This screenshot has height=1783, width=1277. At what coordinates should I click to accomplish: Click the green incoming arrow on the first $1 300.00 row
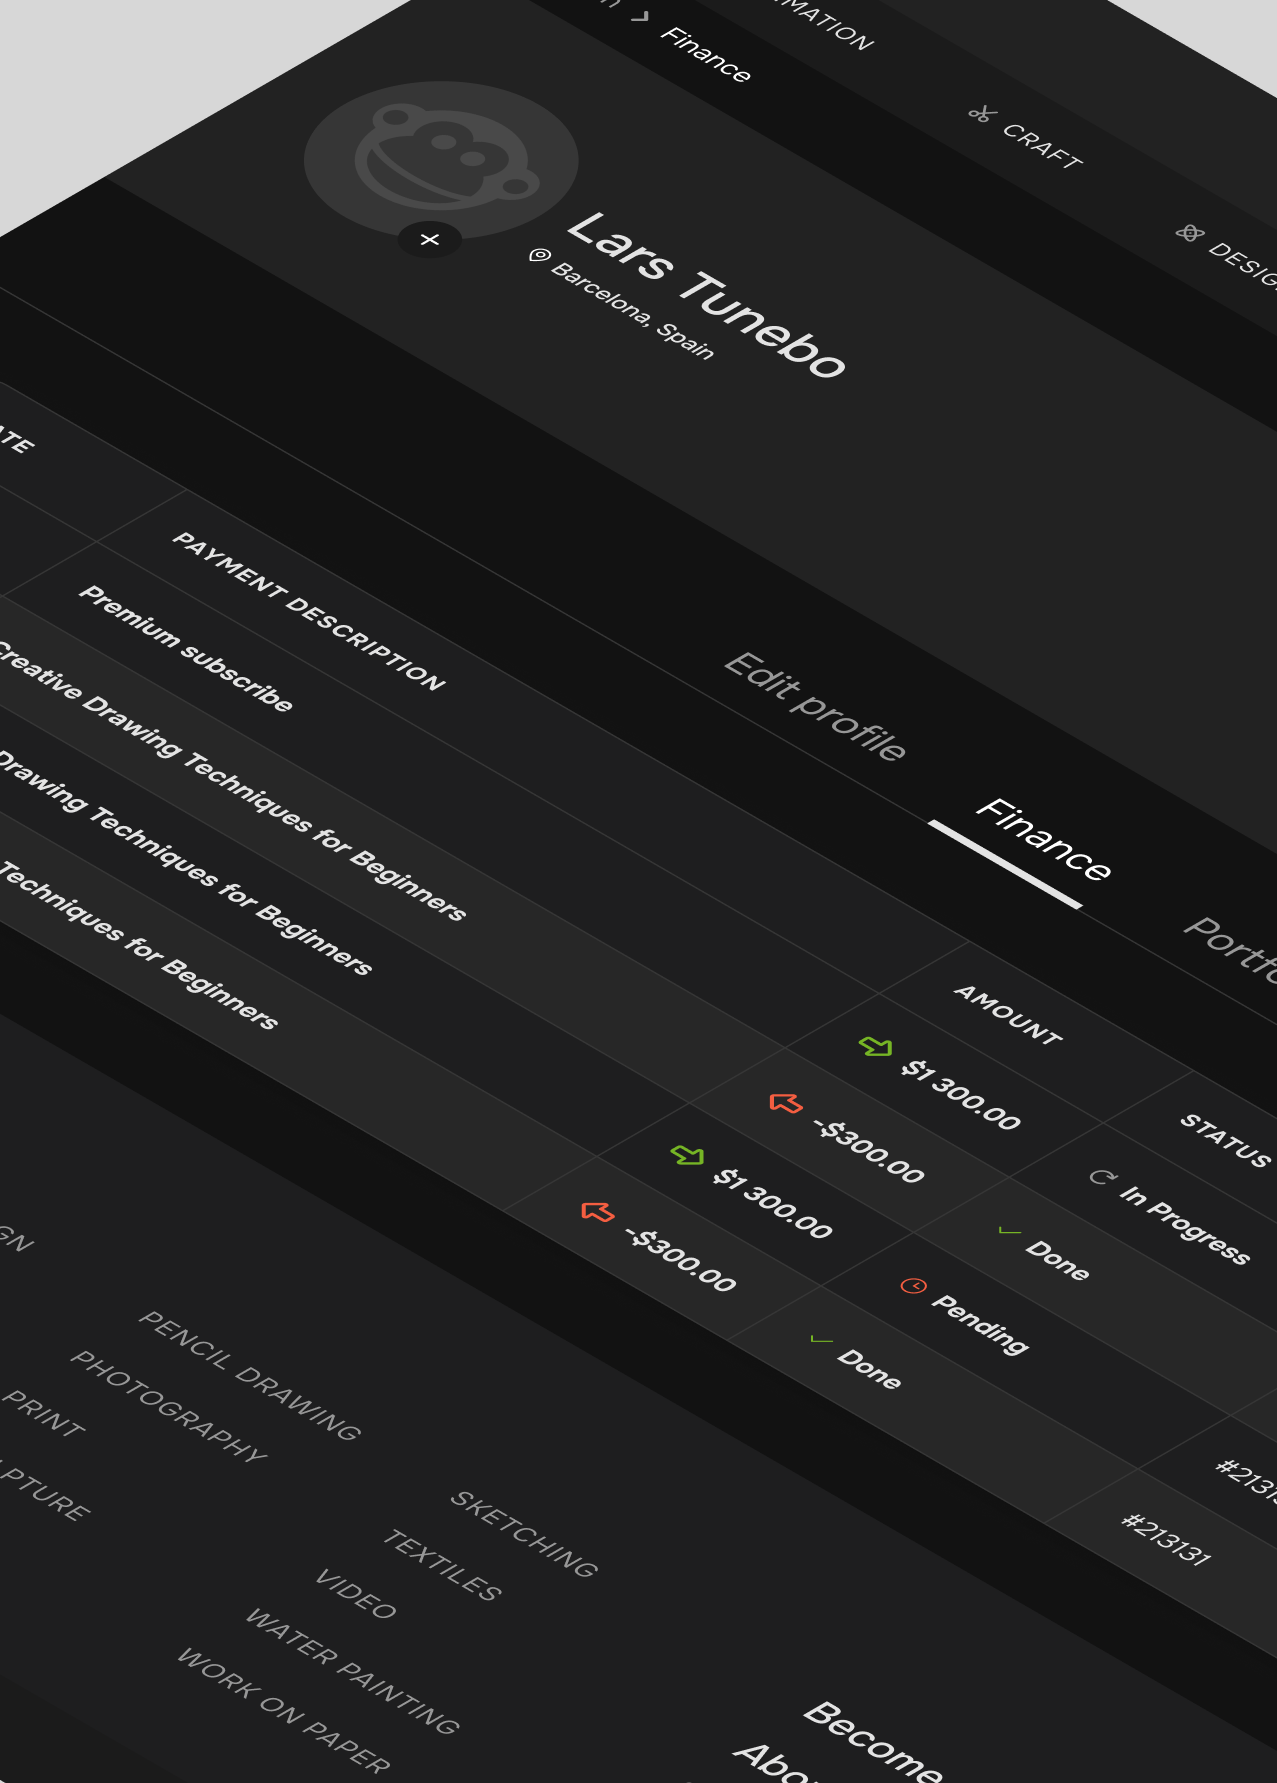coord(876,1046)
